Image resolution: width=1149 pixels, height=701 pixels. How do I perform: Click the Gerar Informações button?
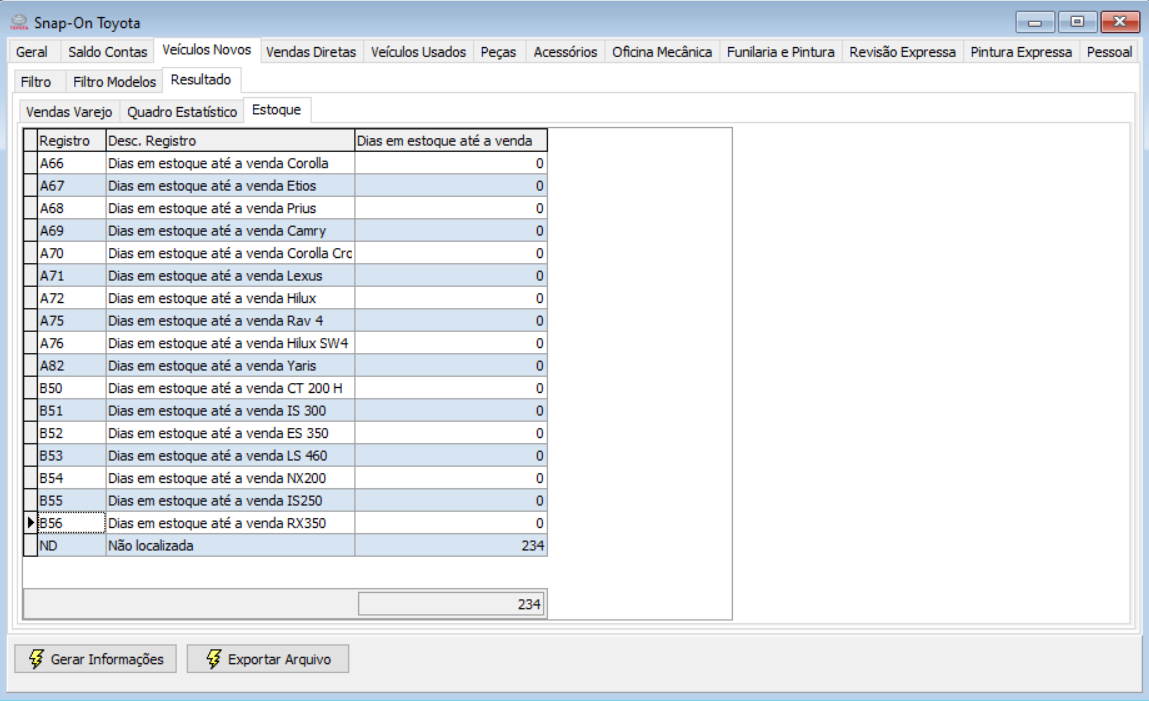click(x=95, y=659)
